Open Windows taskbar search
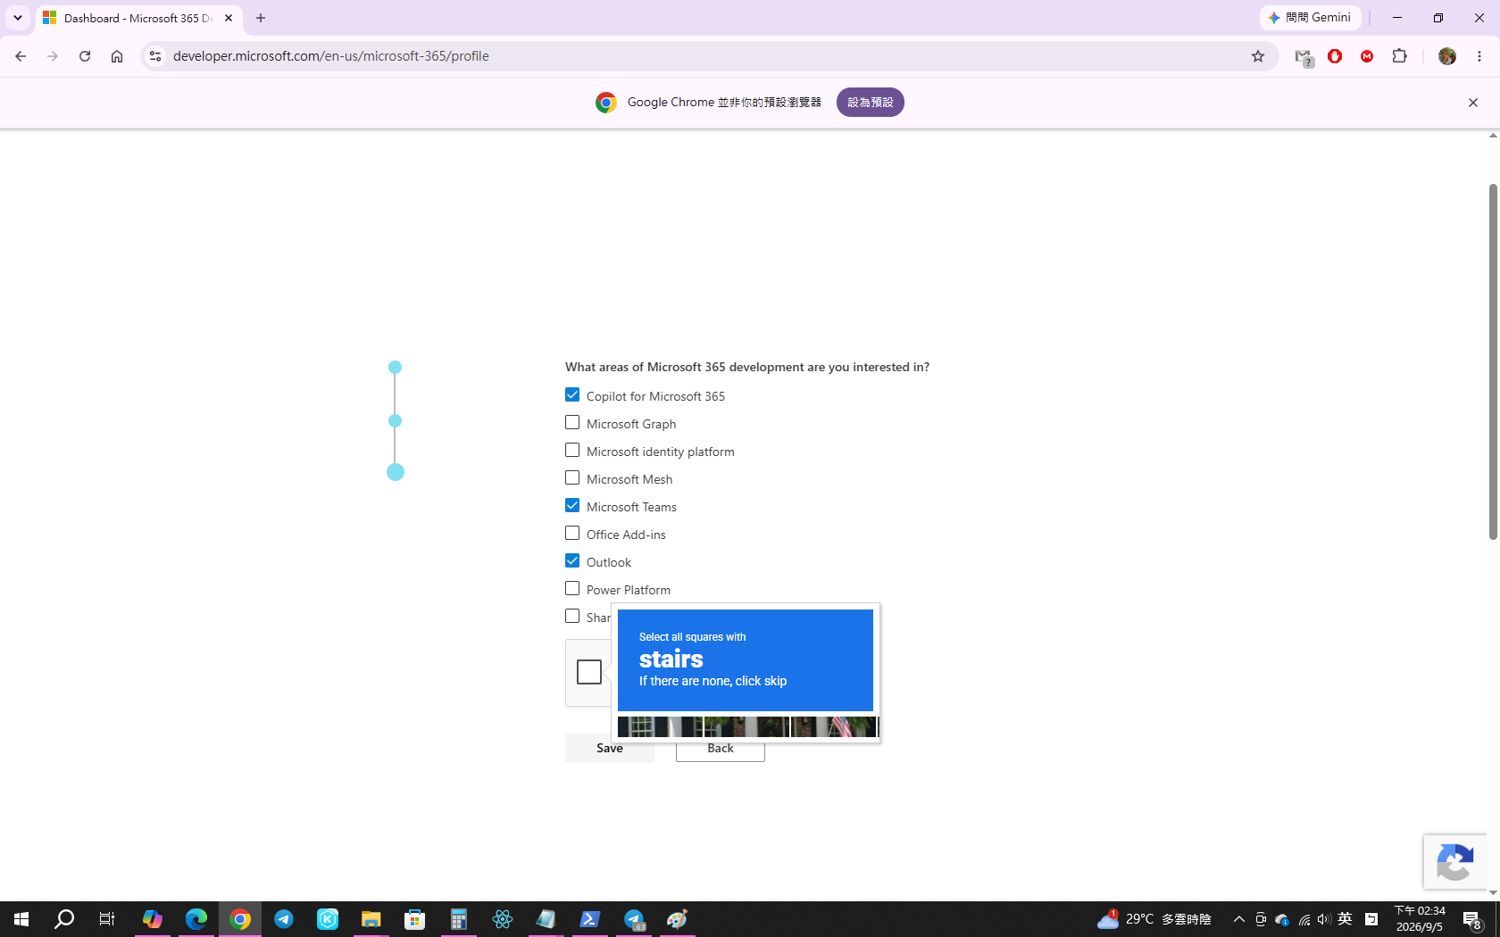The height and width of the screenshot is (937, 1500). point(64,919)
